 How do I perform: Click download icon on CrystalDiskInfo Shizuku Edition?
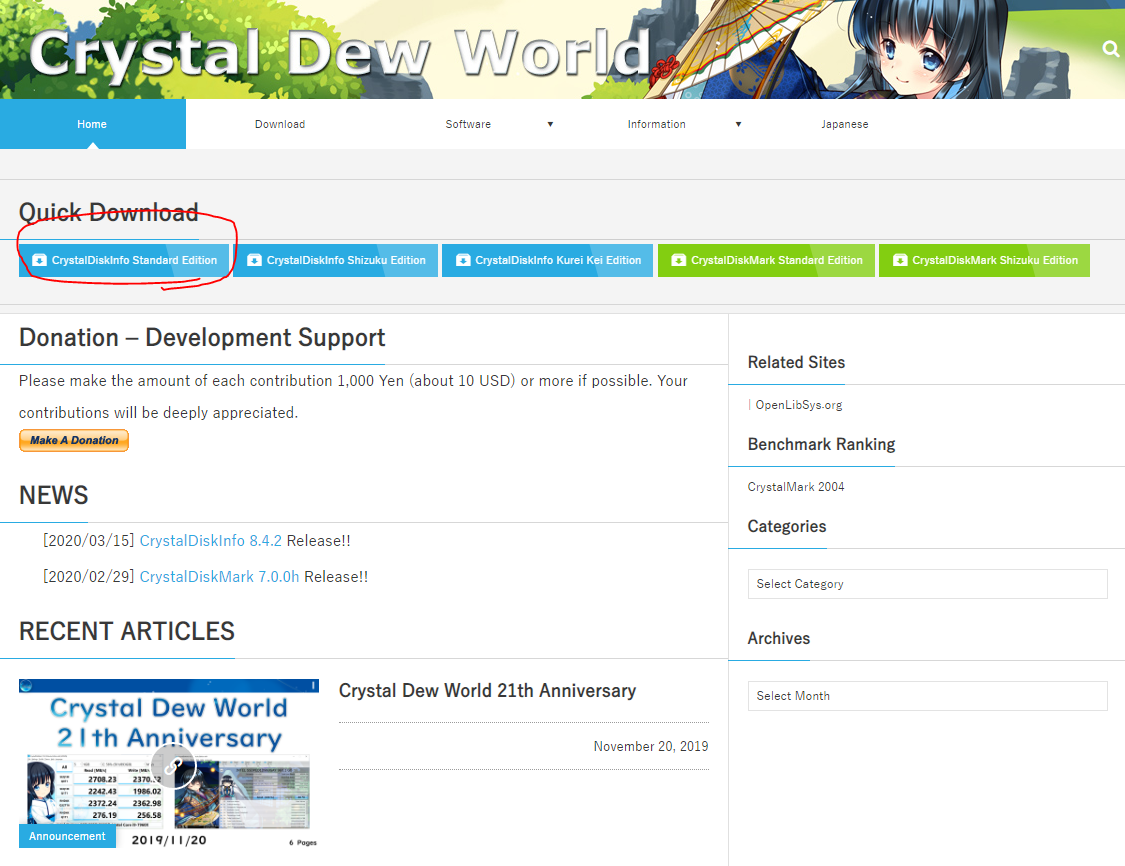coord(254,260)
